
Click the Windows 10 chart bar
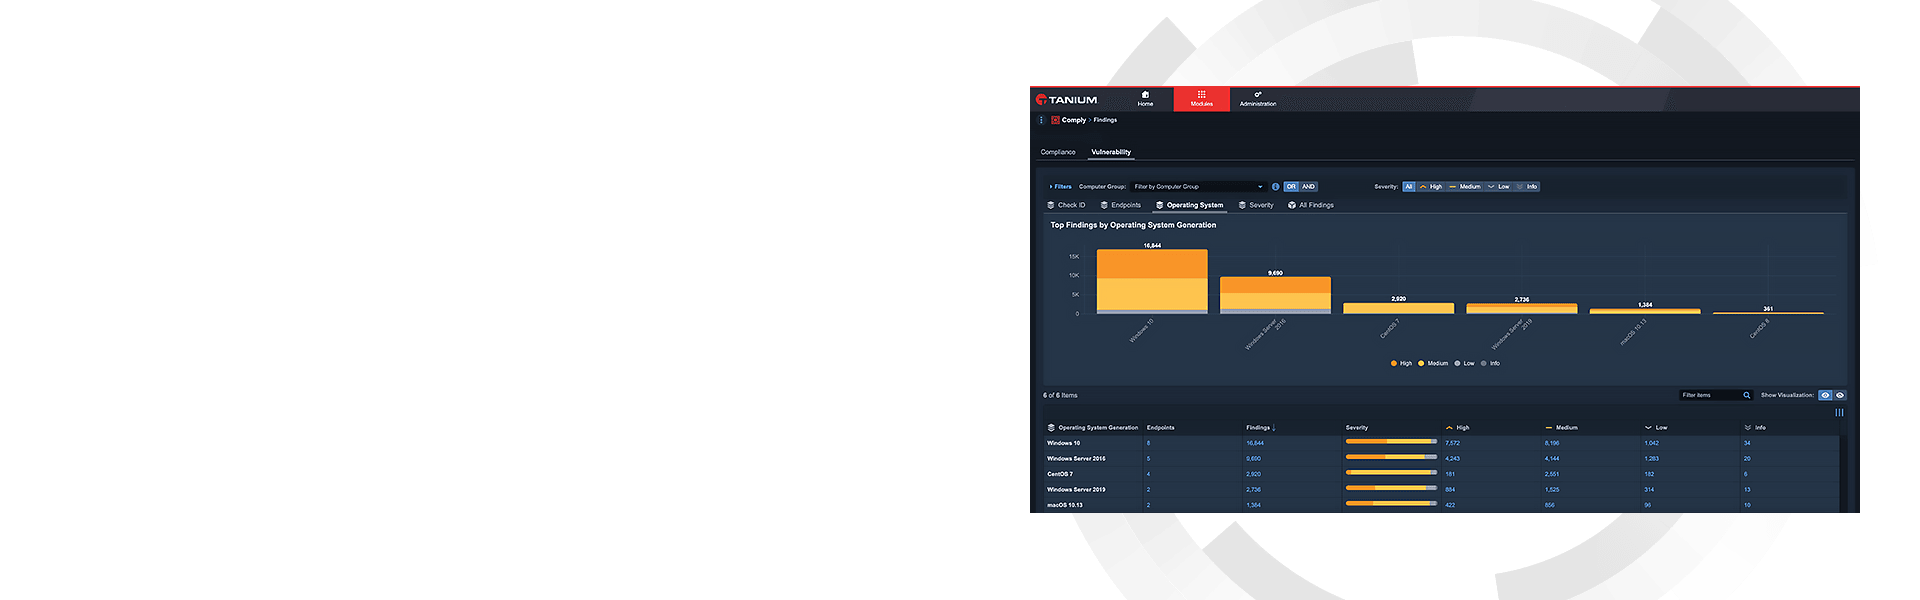pyautogui.click(x=1152, y=281)
